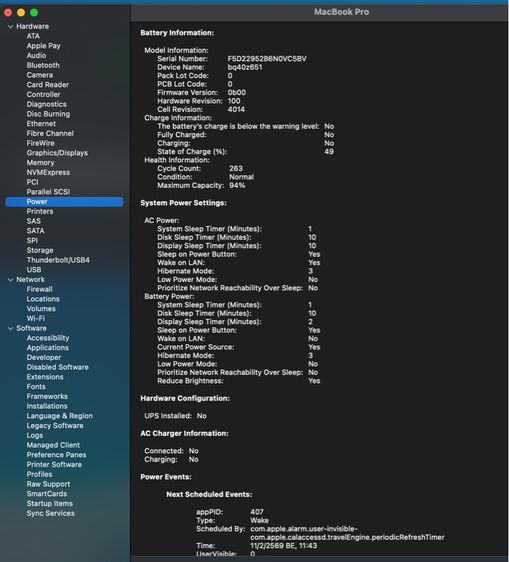Viewport: 509px width, 562px height.
Task: Select SAS in the sidebar
Action: click(34, 221)
